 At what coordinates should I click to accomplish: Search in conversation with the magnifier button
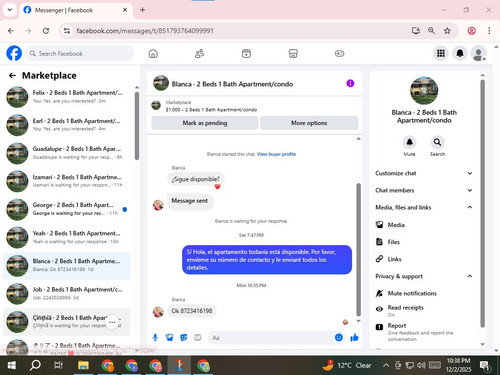pyautogui.click(x=437, y=142)
